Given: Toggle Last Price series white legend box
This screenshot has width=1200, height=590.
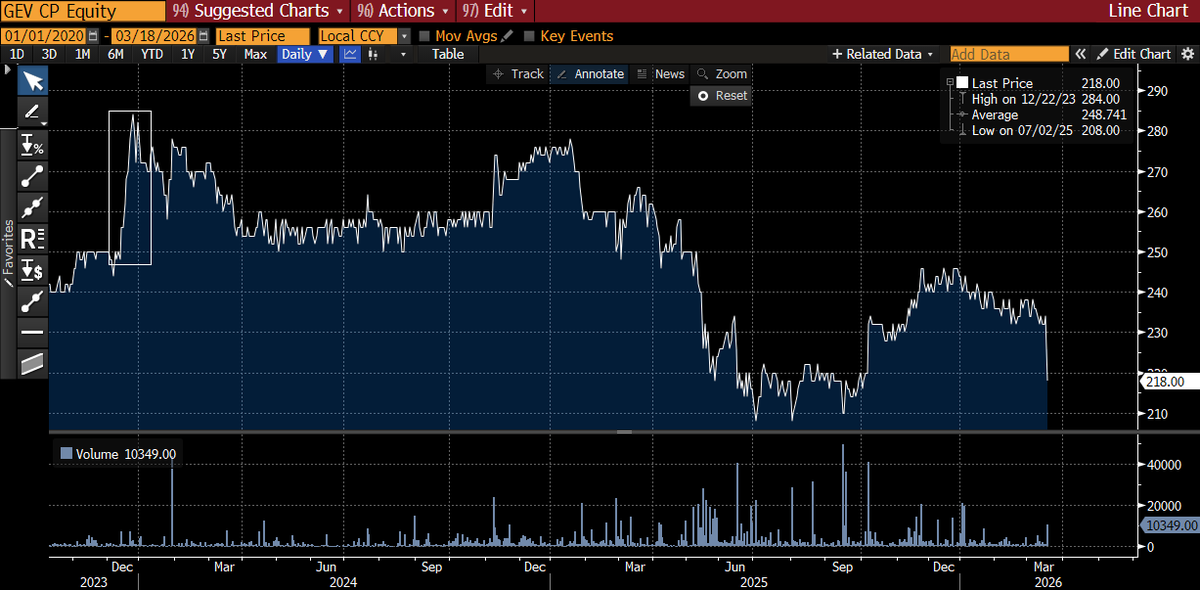Looking at the screenshot, I should pyautogui.click(x=962, y=83).
